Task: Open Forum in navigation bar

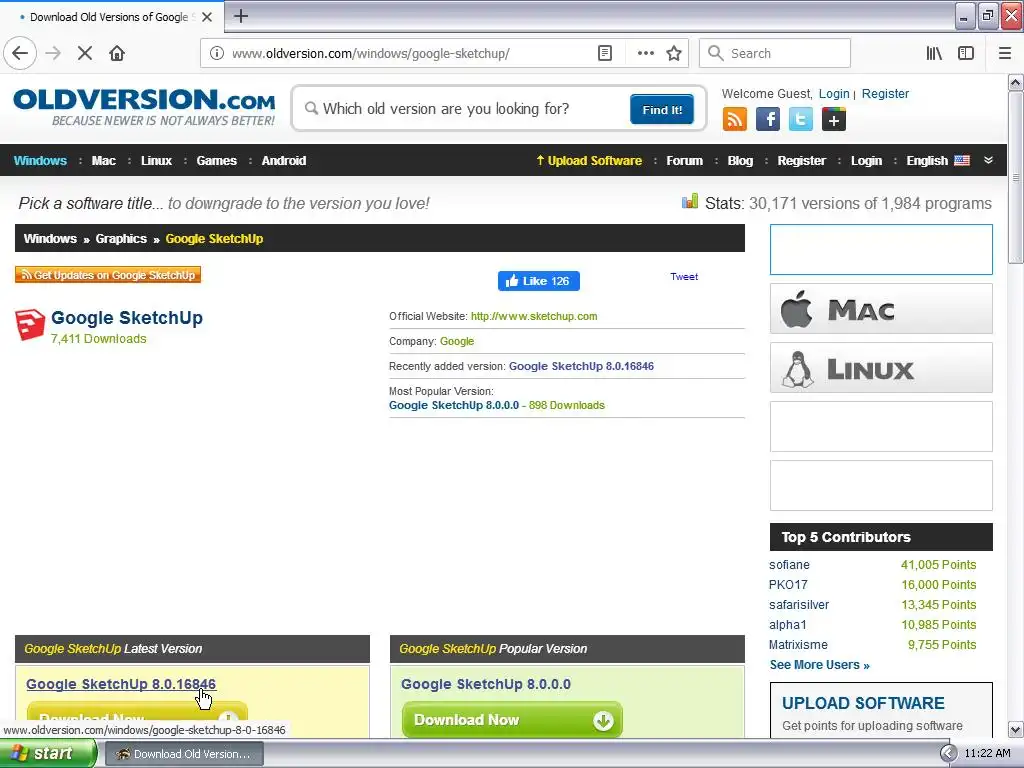Action: click(x=684, y=161)
